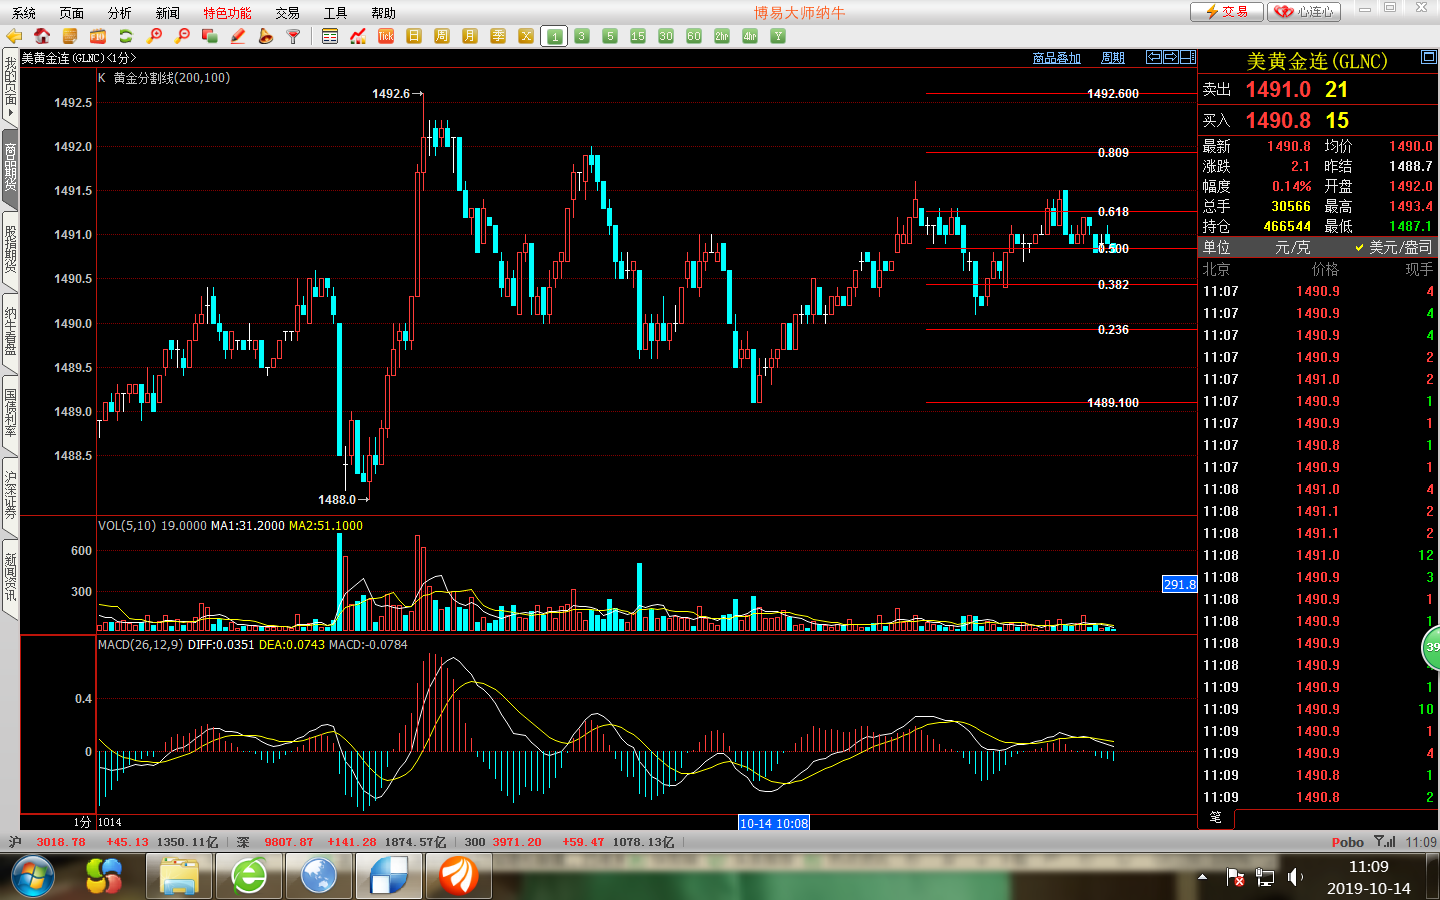
Task: Open the filter funnel tool
Action: (x=293, y=36)
